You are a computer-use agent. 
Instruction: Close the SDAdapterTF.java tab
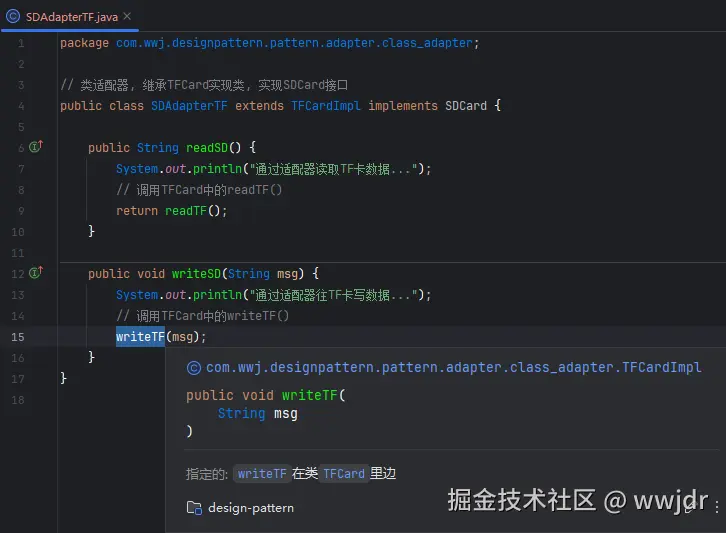[x=127, y=17]
